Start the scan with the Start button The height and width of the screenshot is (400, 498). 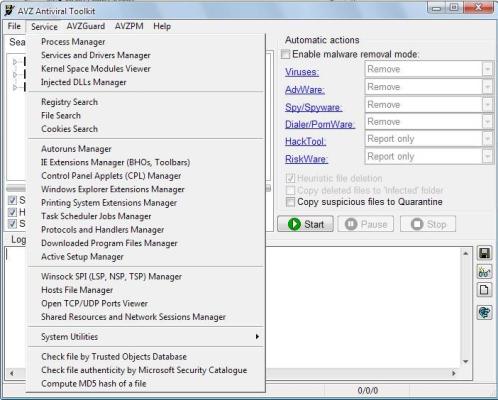[x=305, y=224]
